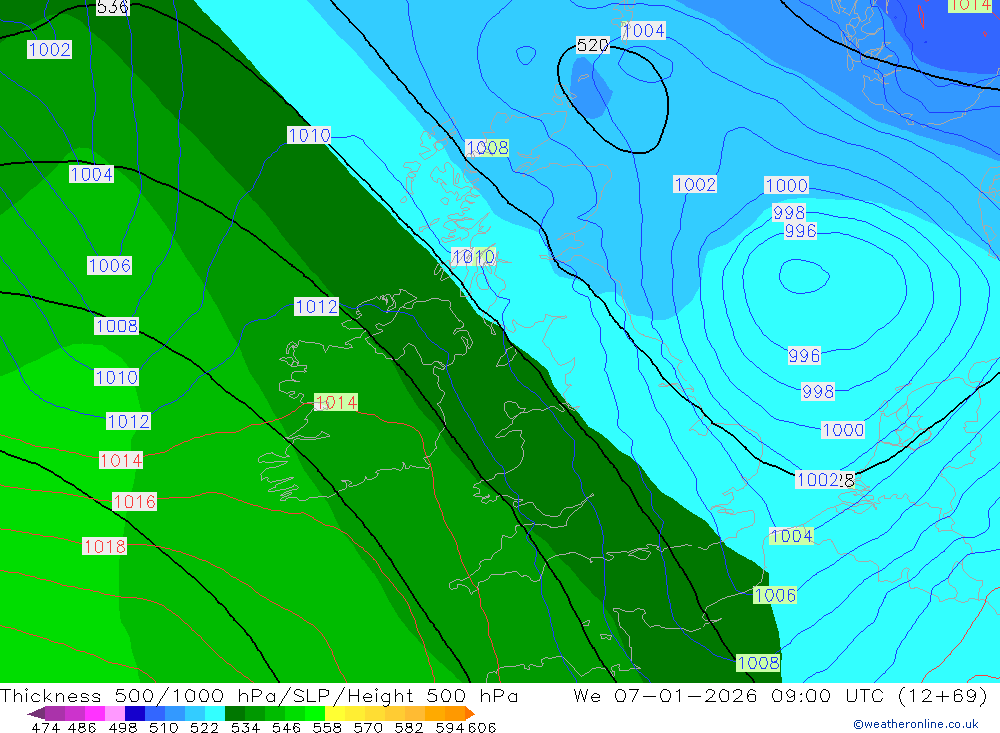Click the legend value 546
The width and height of the screenshot is (1000, 733).
point(286,727)
